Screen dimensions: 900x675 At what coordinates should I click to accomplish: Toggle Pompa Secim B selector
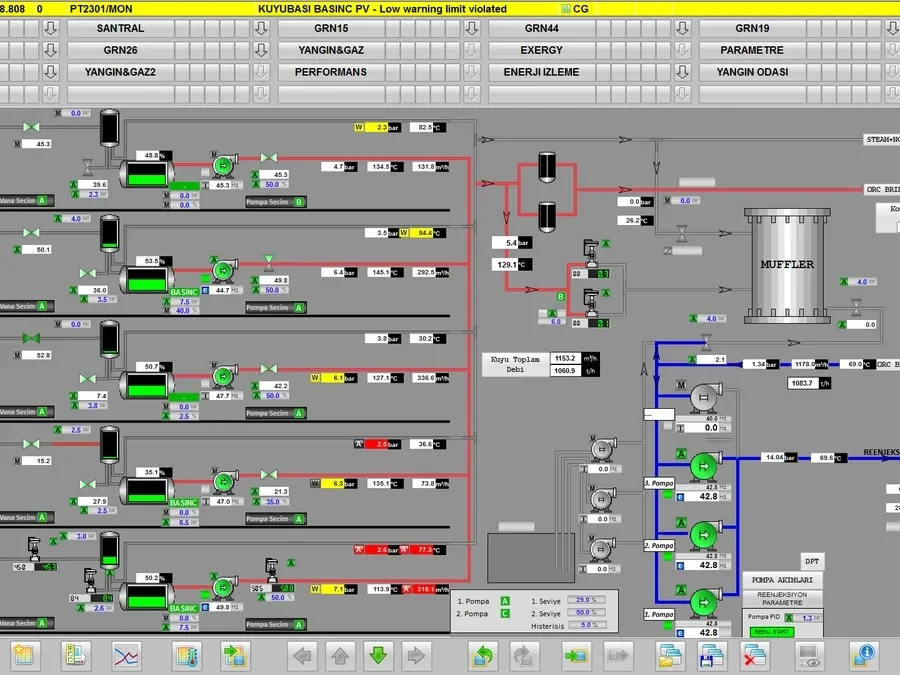pyautogui.click(x=276, y=202)
